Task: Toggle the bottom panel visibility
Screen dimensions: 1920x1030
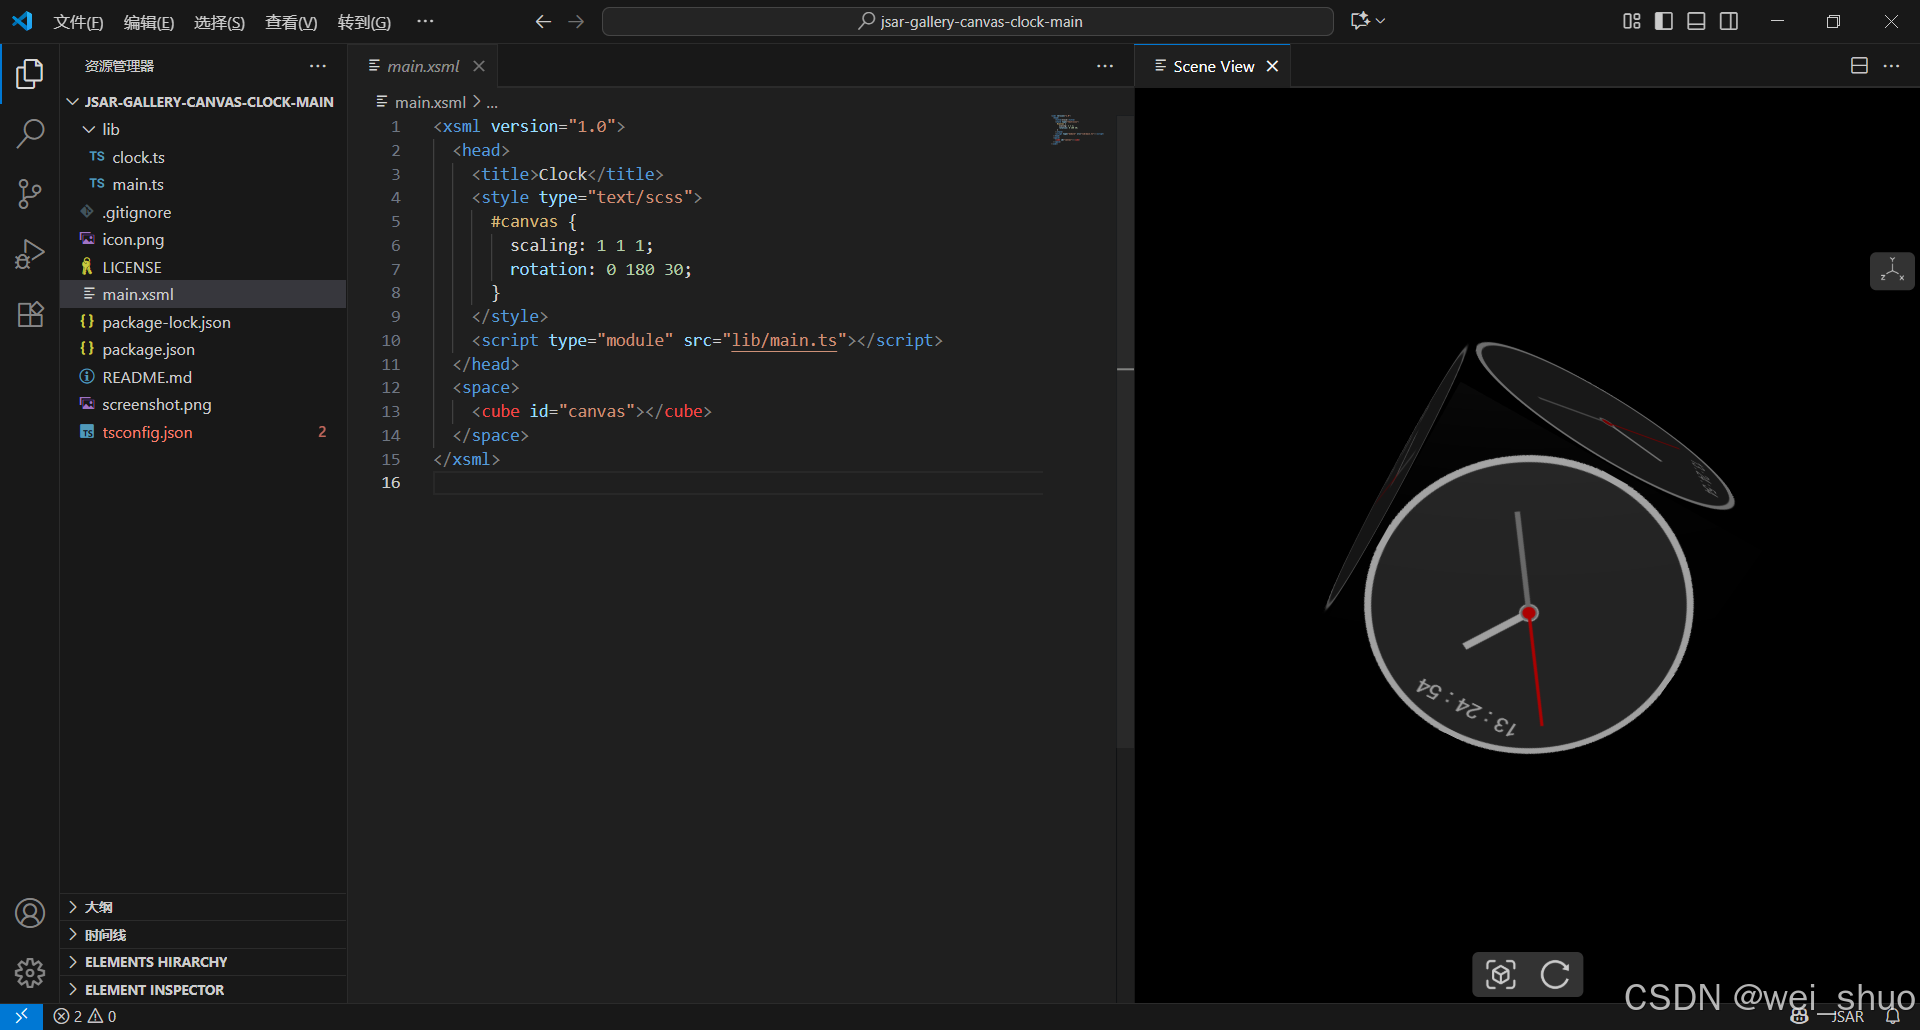Action: tap(1696, 21)
